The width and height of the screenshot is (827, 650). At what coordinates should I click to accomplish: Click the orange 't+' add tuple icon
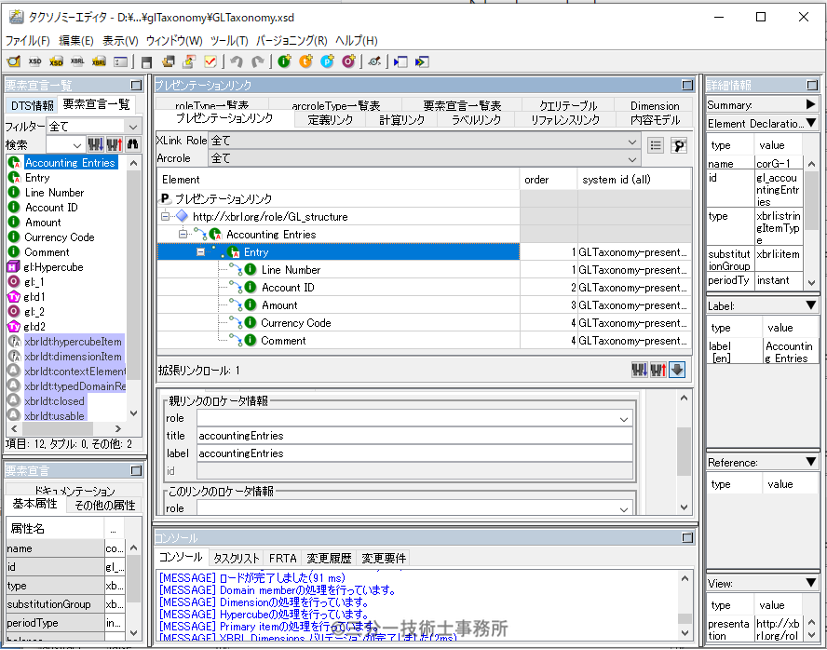[x=306, y=62]
